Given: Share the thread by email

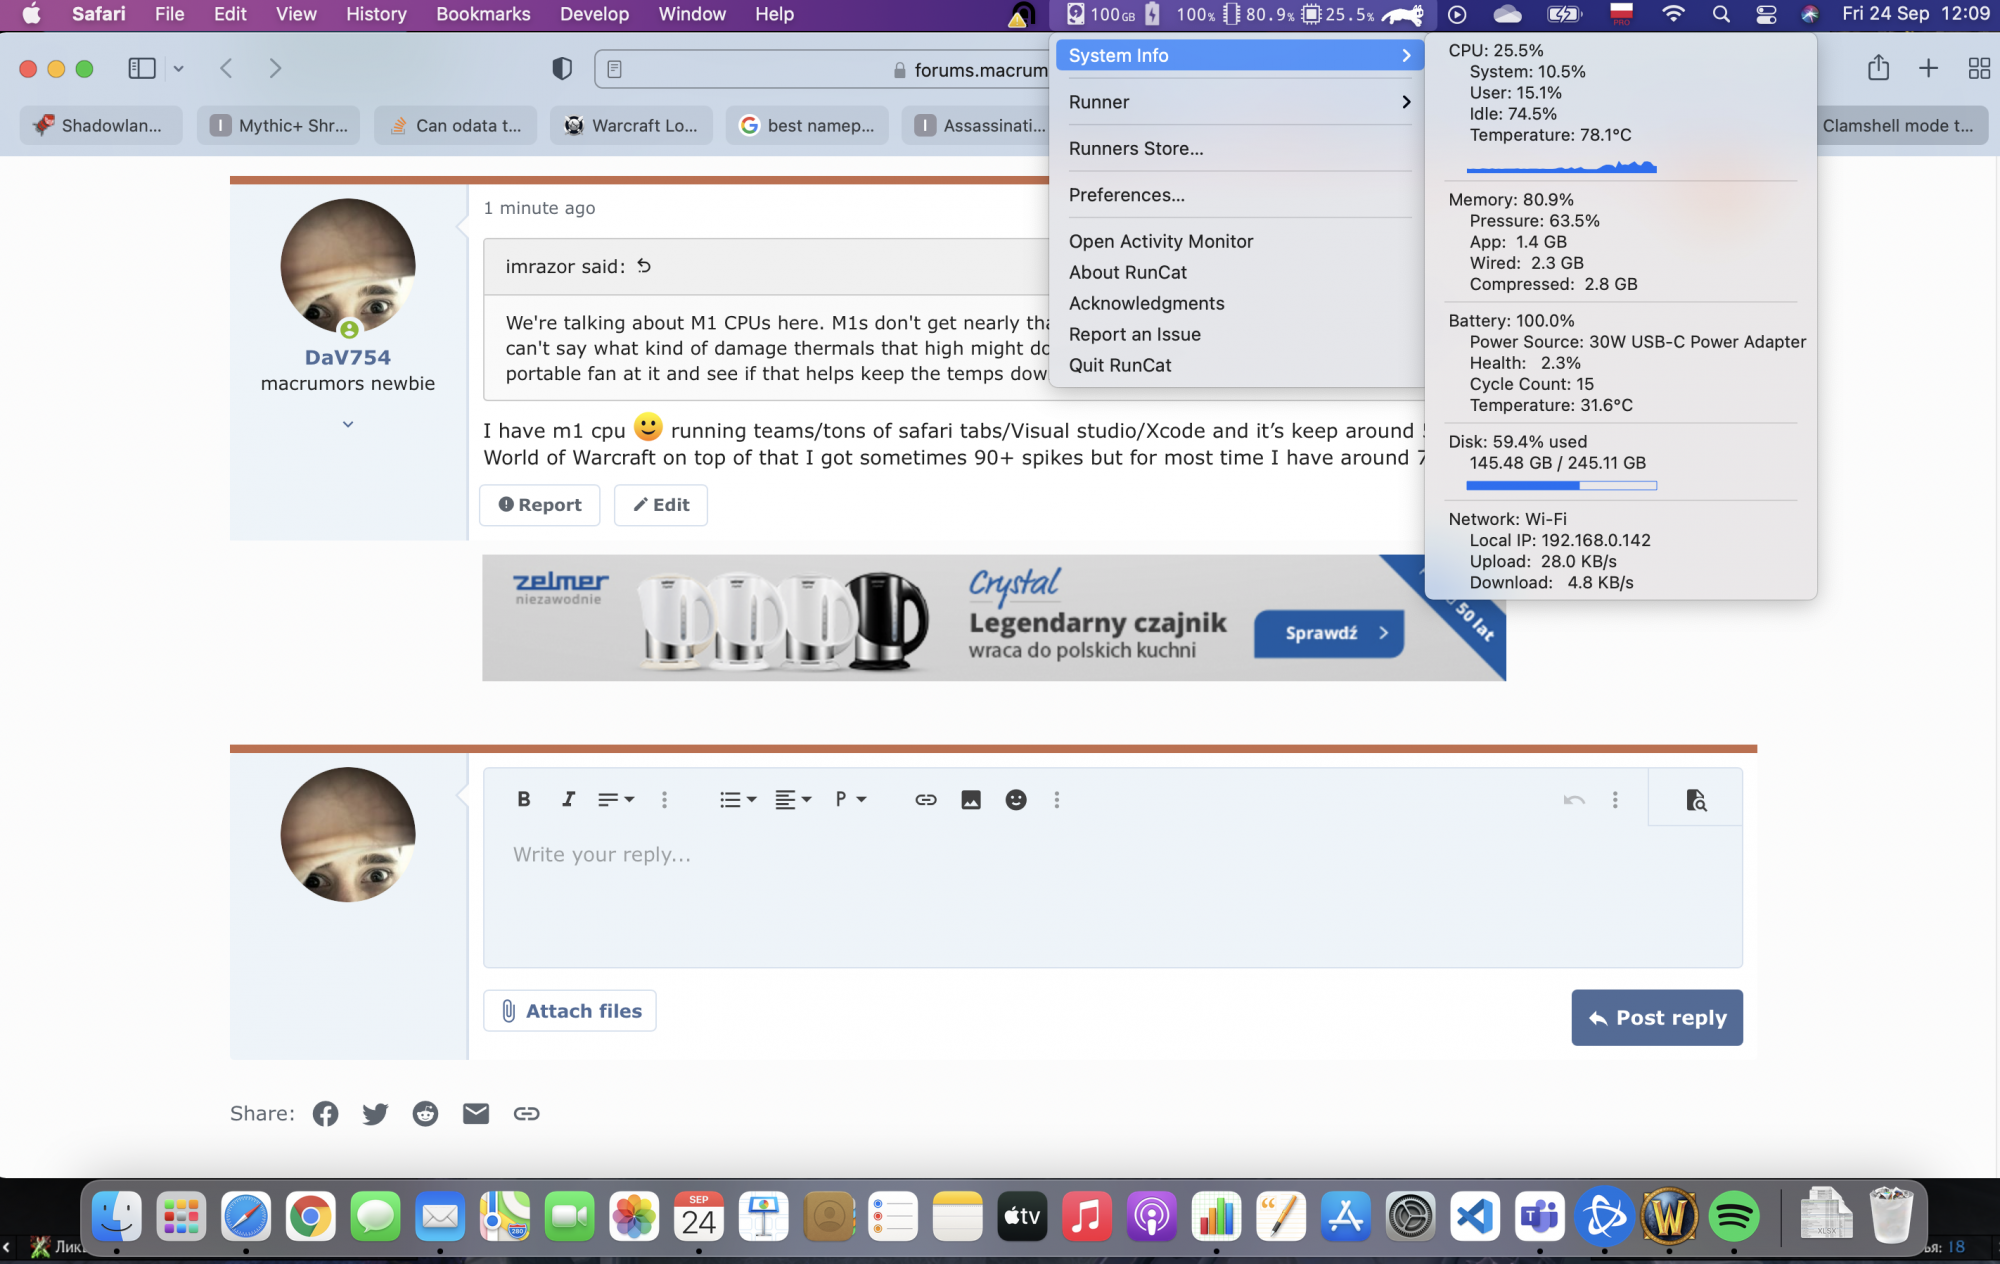Looking at the screenshot, I should coord(476,1113).
